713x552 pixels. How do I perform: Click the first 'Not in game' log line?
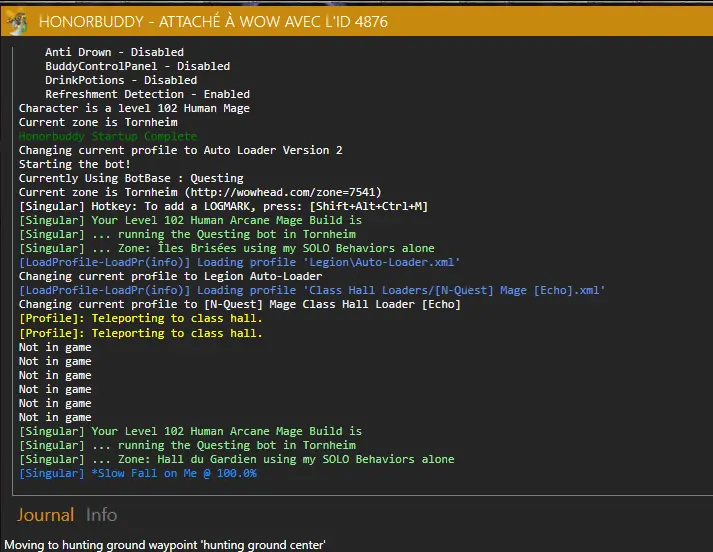(55, 347)
